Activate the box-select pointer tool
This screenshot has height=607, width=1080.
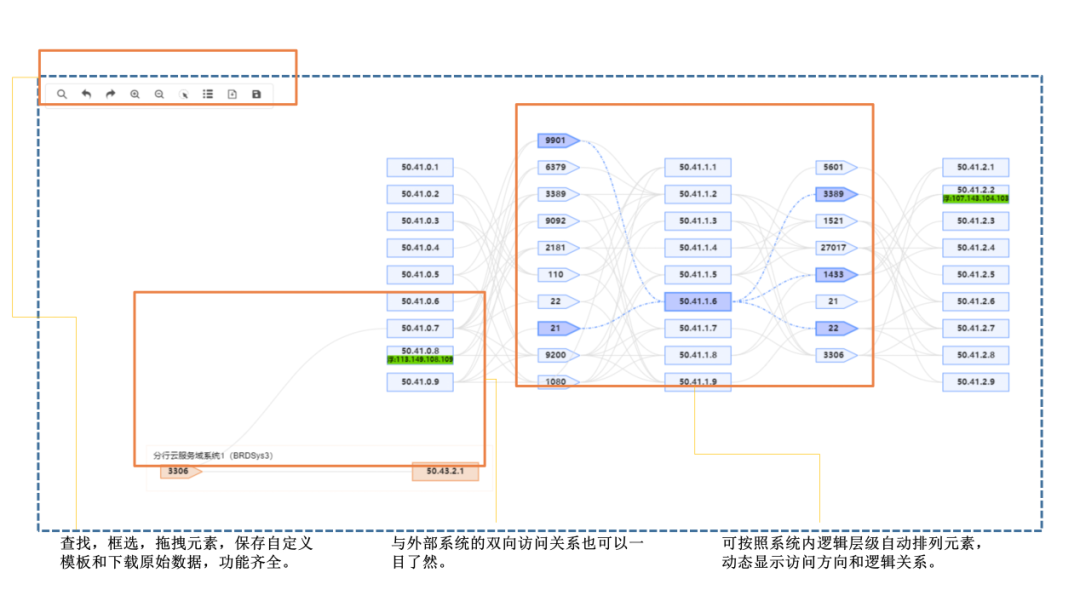pos(184,94)
